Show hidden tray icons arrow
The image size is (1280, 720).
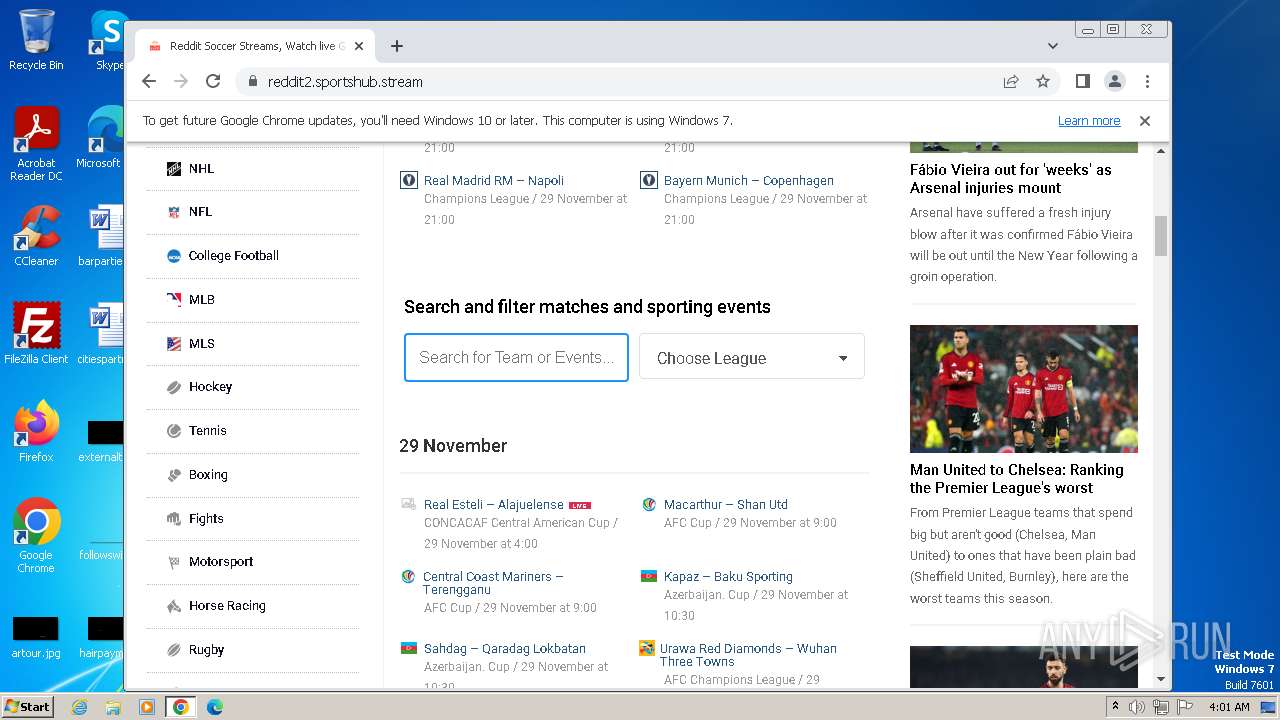(1114, 707)
